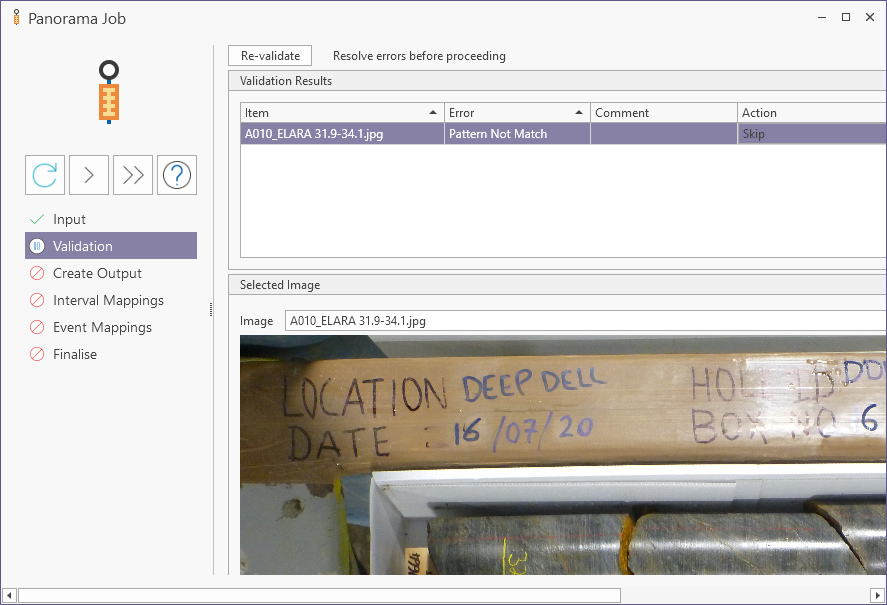The image size is (887, 605).
Task: Click the large drillhole logo icon
Action: pyautogui.click(x=109, y=92)
